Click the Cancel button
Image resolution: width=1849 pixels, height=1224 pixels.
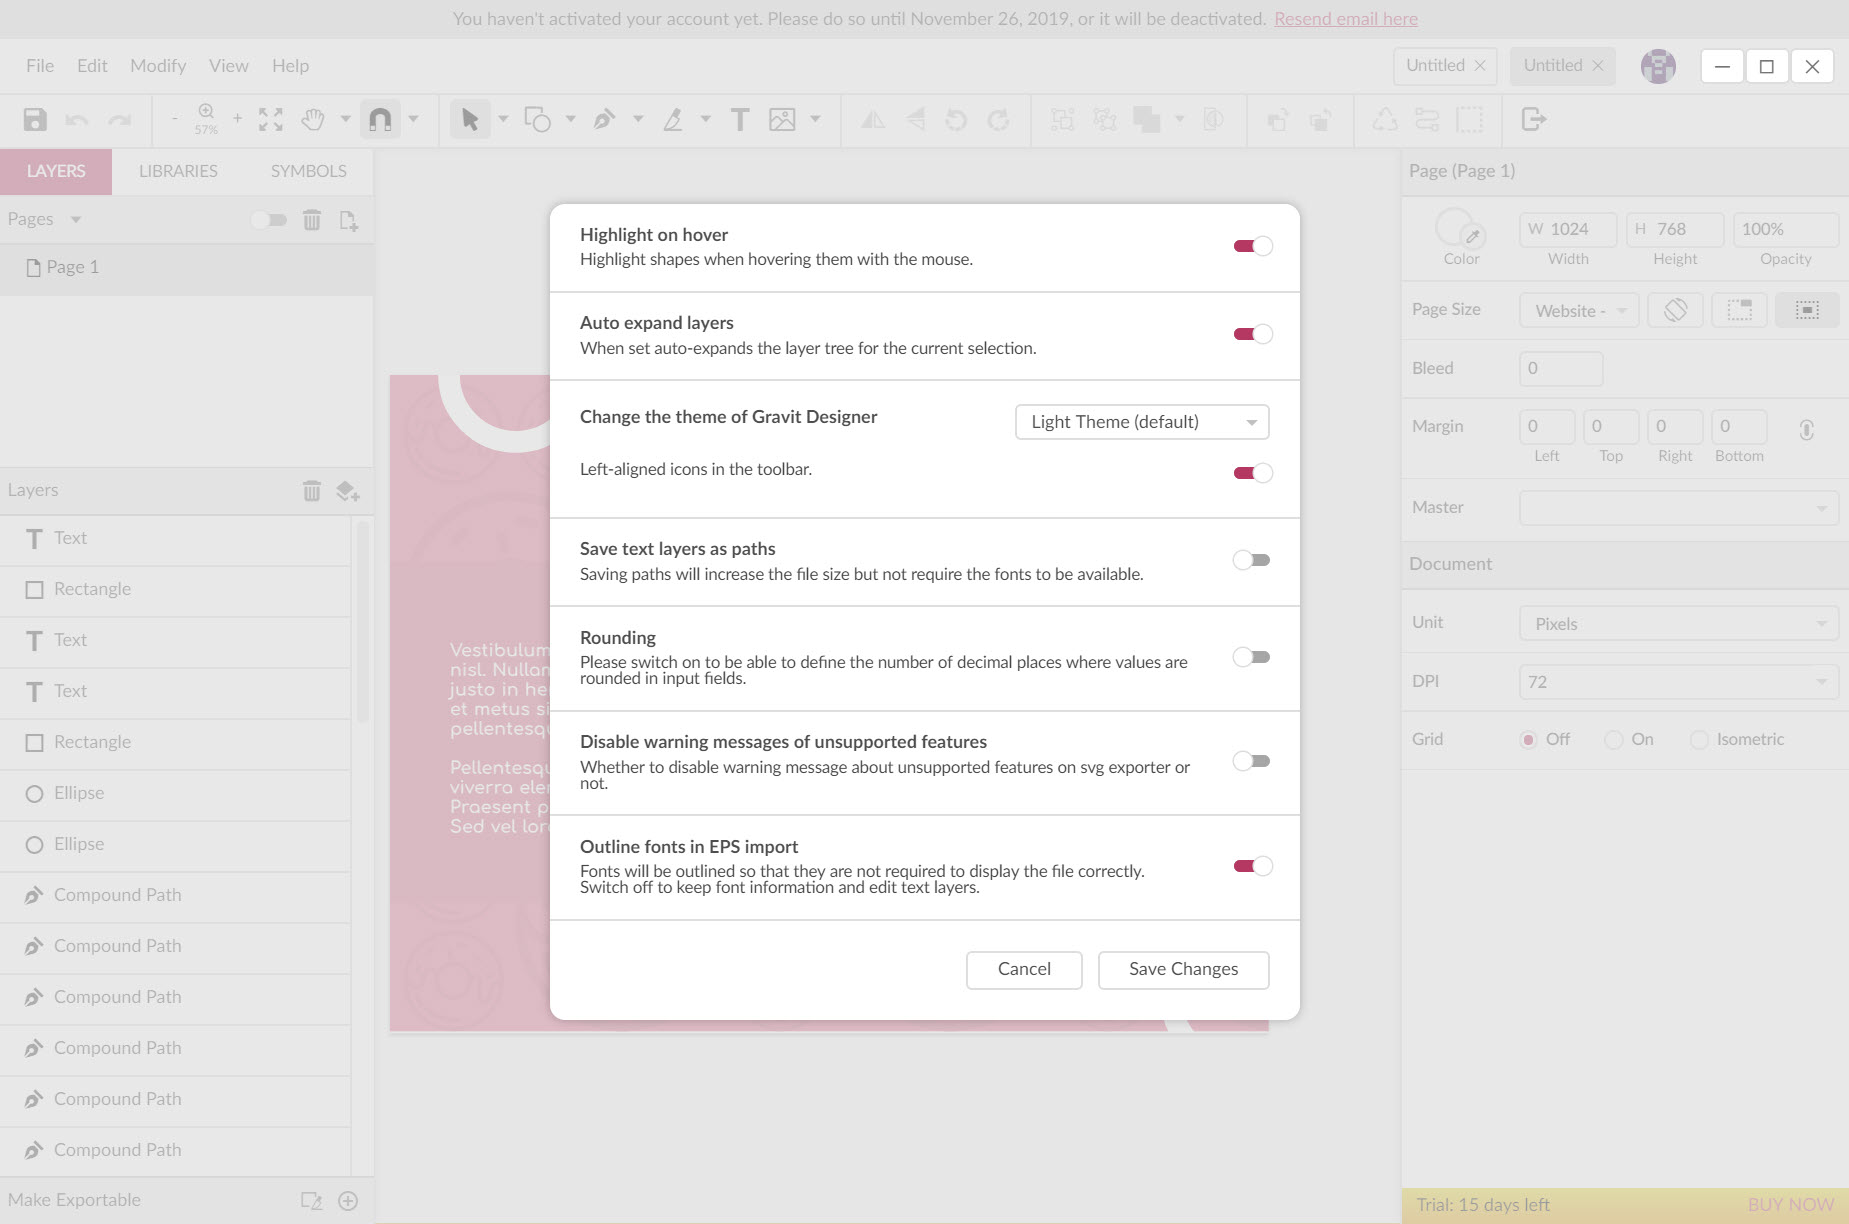pos(1024,970)
